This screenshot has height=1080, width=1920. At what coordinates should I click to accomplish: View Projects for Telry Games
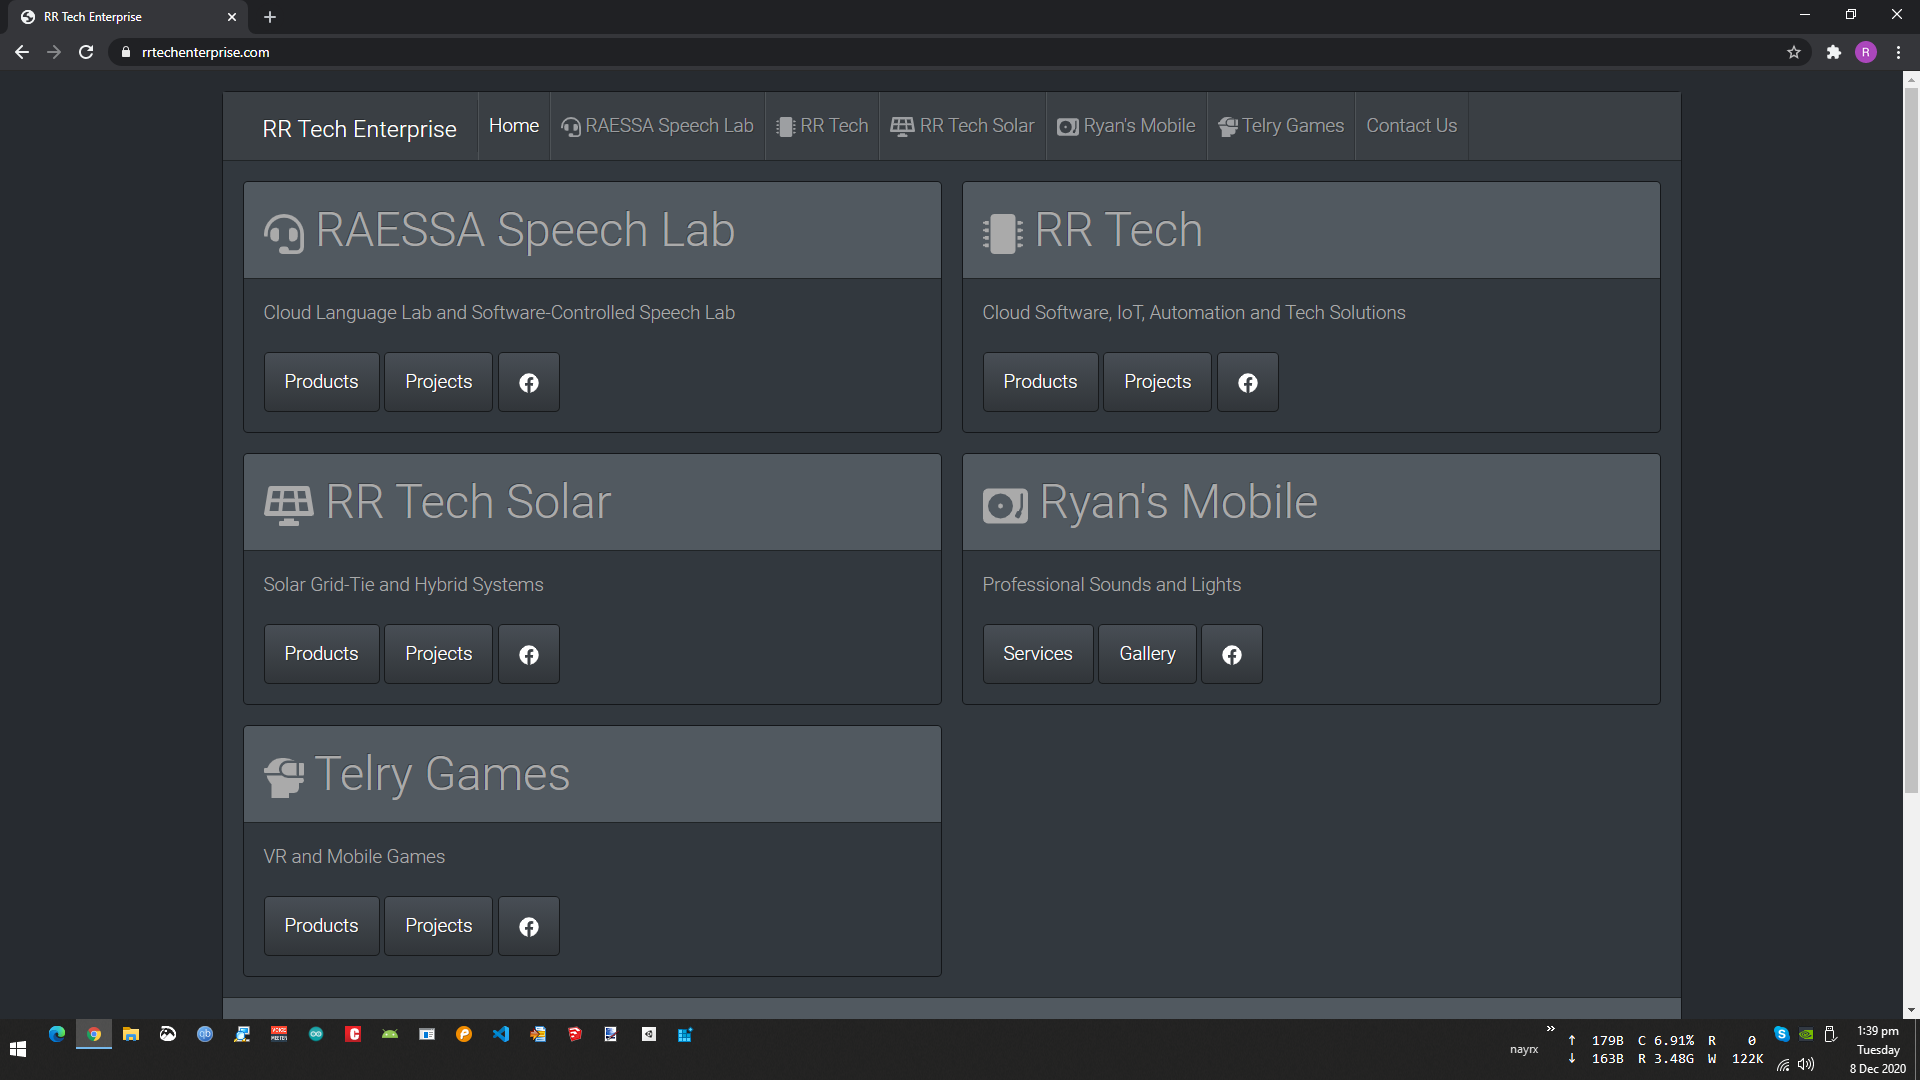(x=439, y=926)
